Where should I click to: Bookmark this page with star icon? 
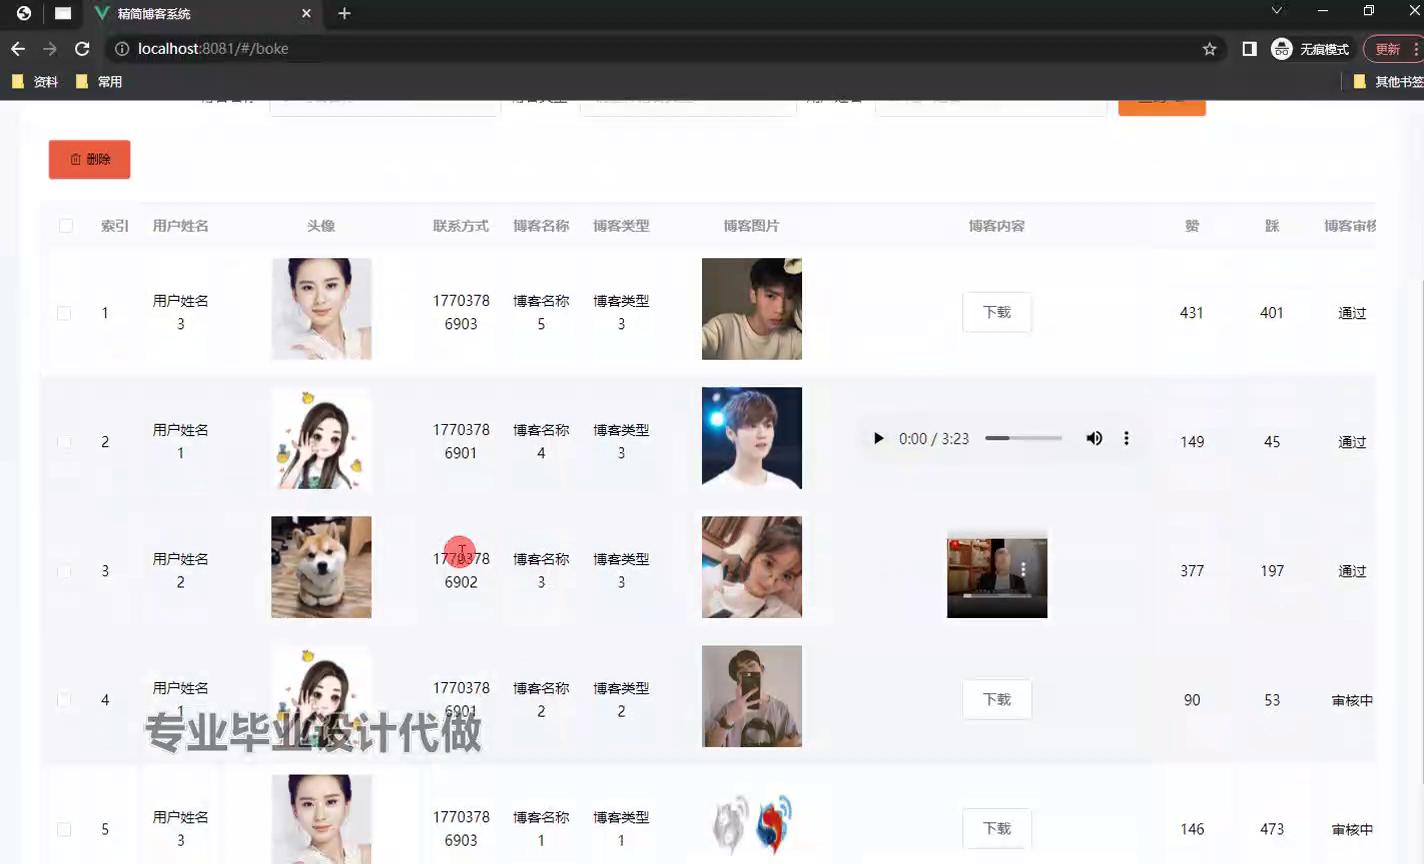click(1209, 48)
